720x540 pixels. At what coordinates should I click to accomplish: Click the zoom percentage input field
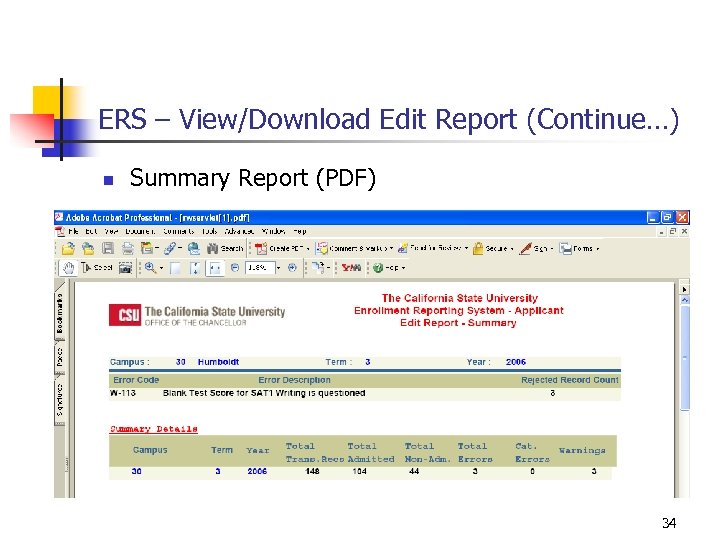pos(260,267)
